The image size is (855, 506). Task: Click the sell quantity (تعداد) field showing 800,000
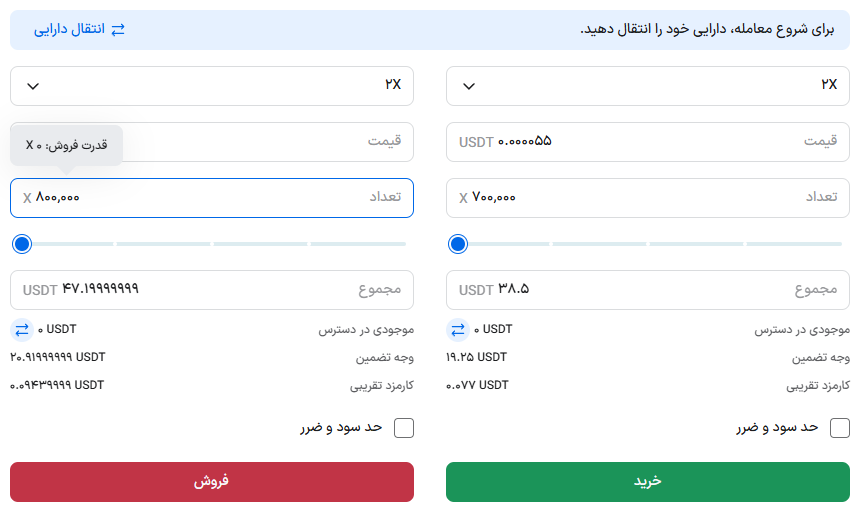point(211,198)
